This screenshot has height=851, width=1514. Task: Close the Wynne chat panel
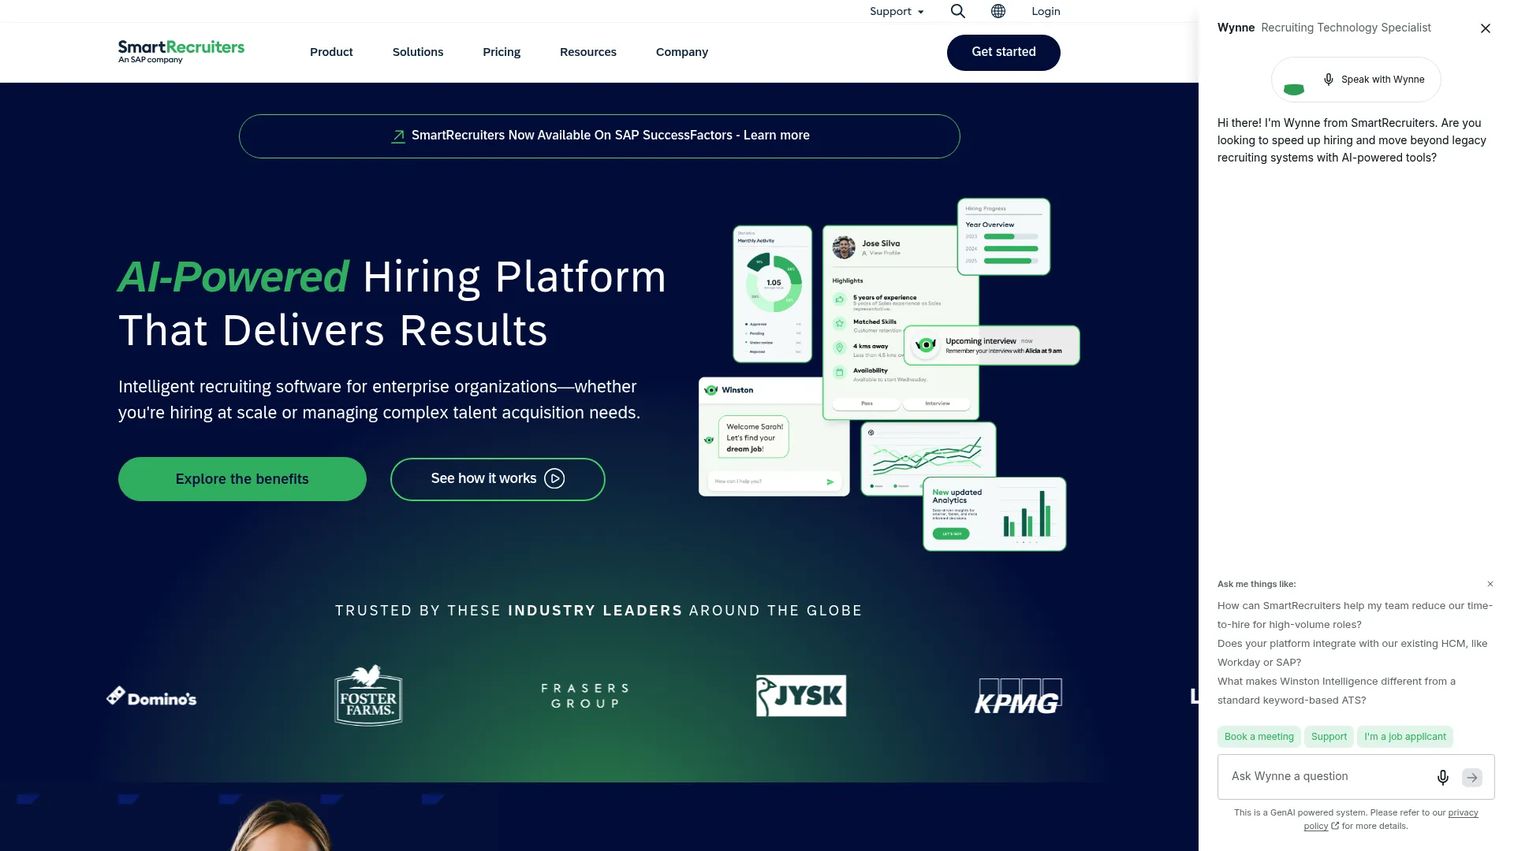pos(1485,28)
